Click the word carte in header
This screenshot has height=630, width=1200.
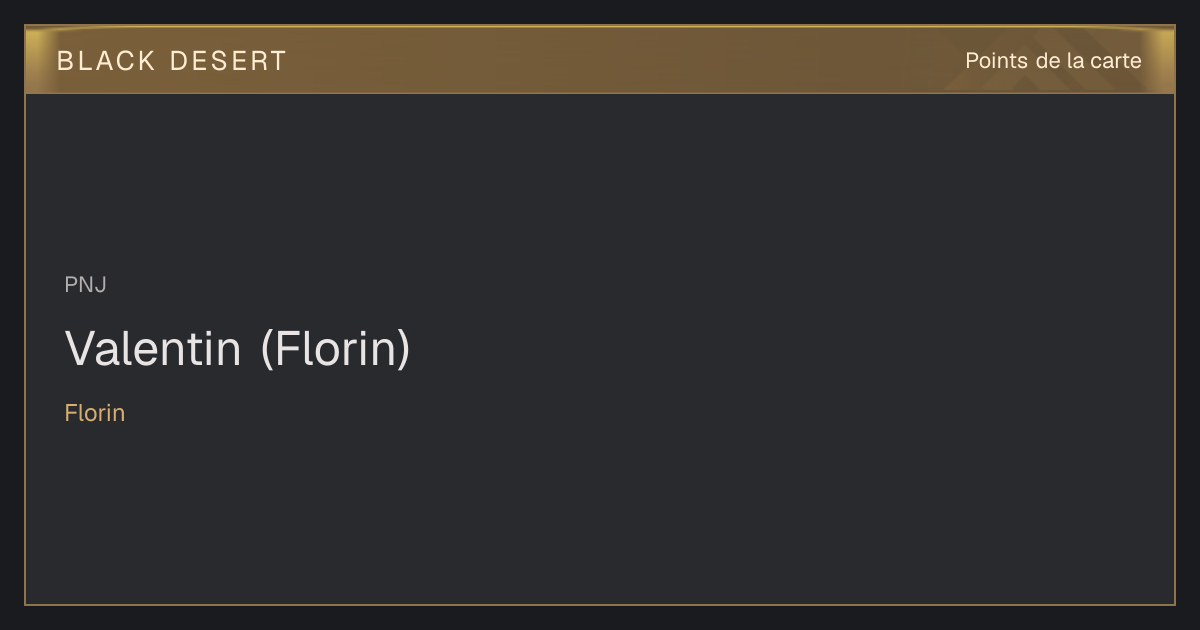[x=1116, y=61]
